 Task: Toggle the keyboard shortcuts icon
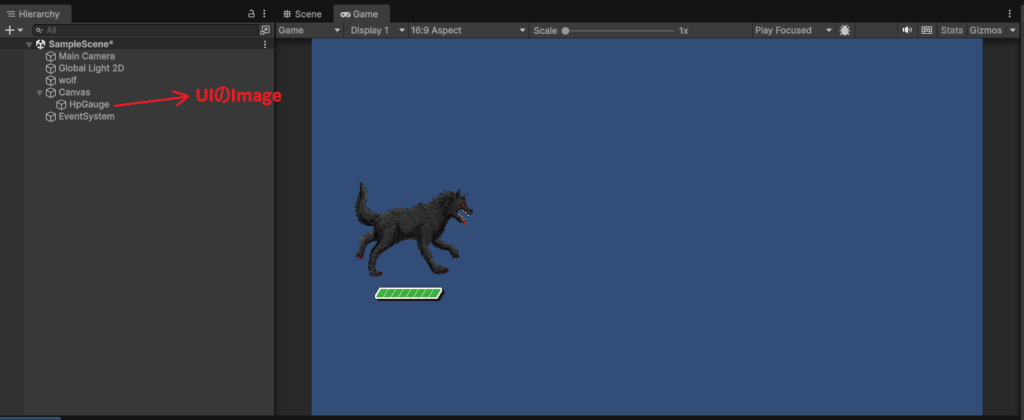pyautogui.click(x=927, y=30)
